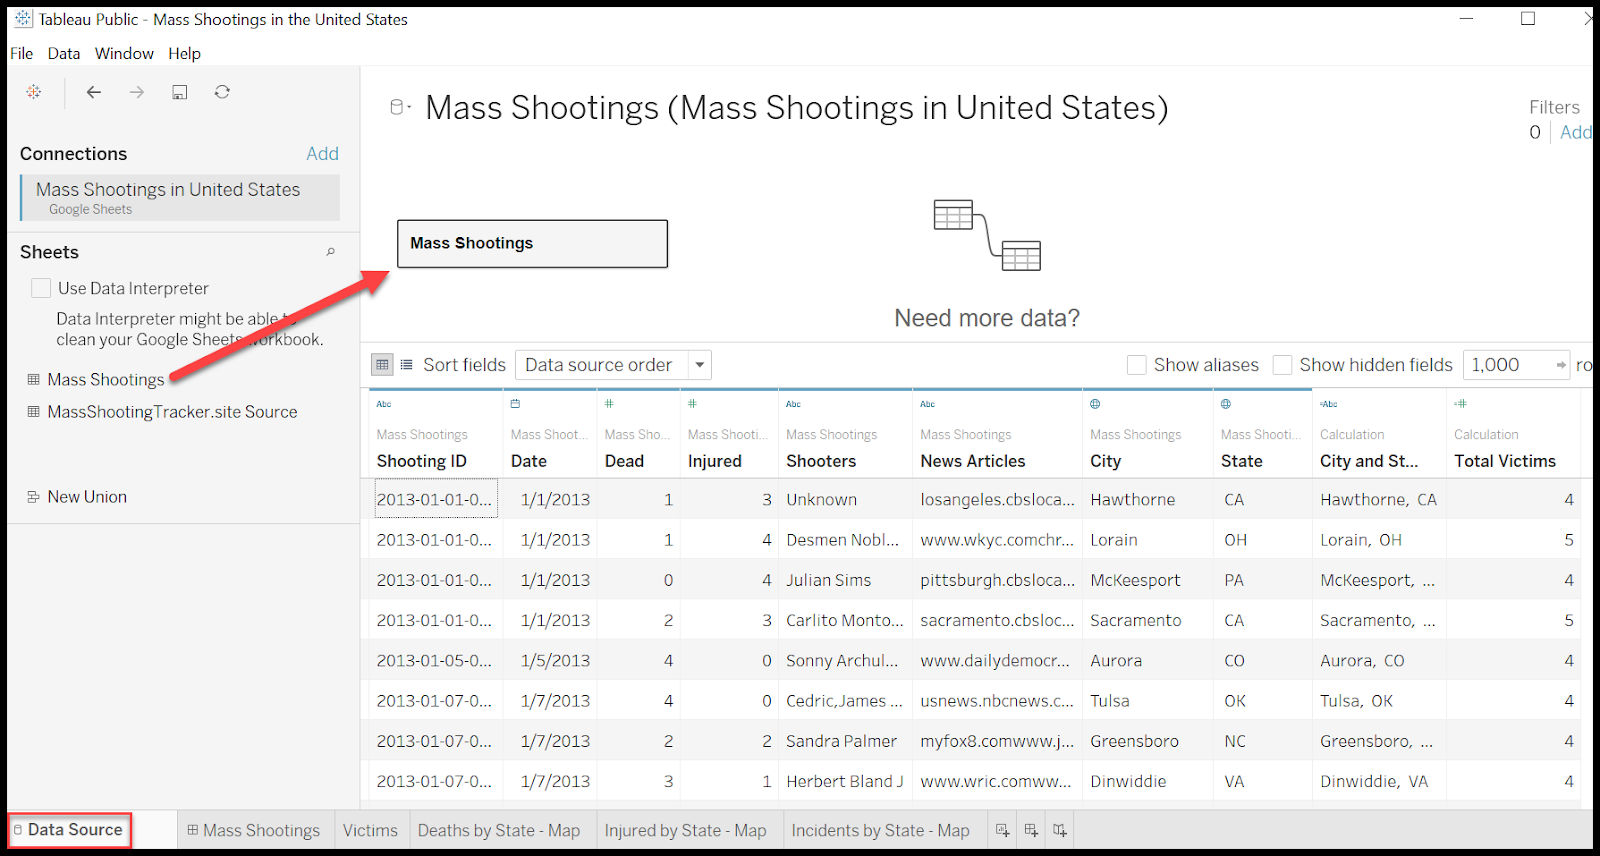Tick the Show hidden fields checkbox
Screen dimensions: 1600x856
point(1282,365)
